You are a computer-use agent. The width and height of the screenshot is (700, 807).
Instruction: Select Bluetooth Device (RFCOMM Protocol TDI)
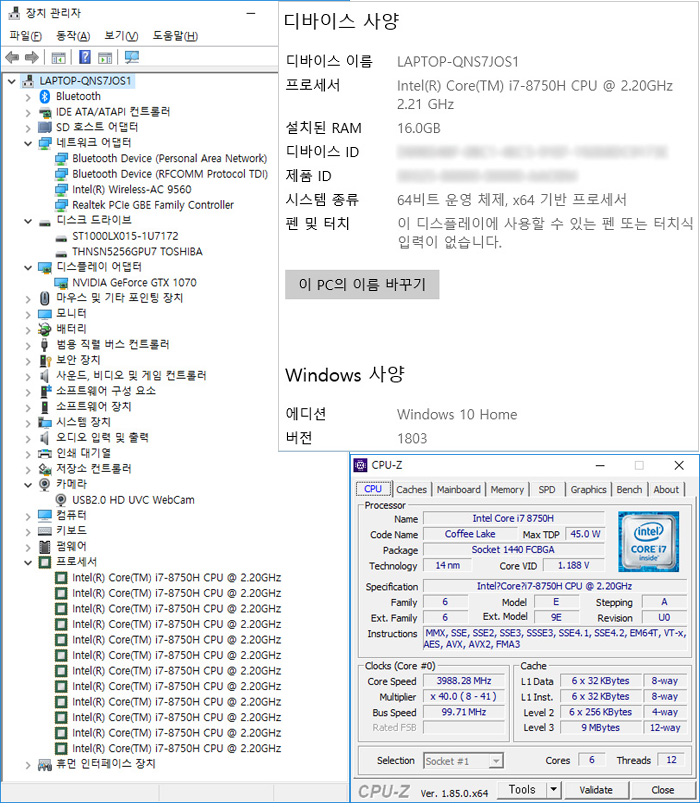coord(170,174)
